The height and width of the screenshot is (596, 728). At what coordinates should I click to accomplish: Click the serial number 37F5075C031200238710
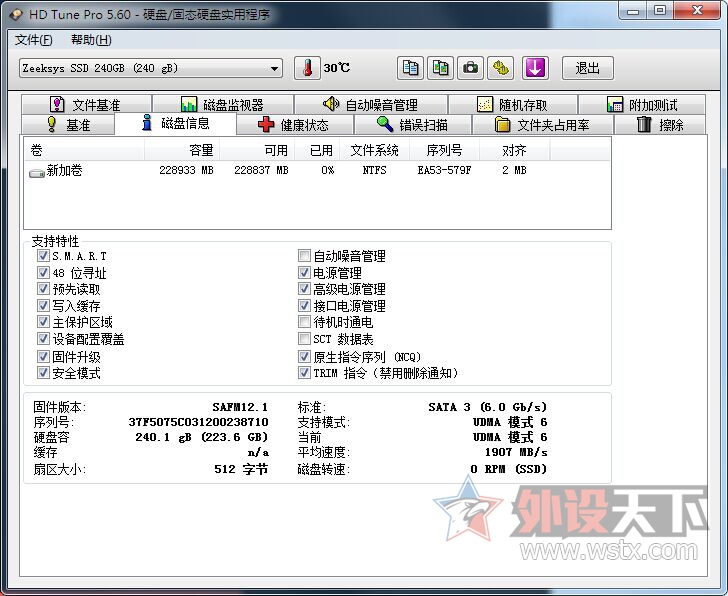[198, 422]
